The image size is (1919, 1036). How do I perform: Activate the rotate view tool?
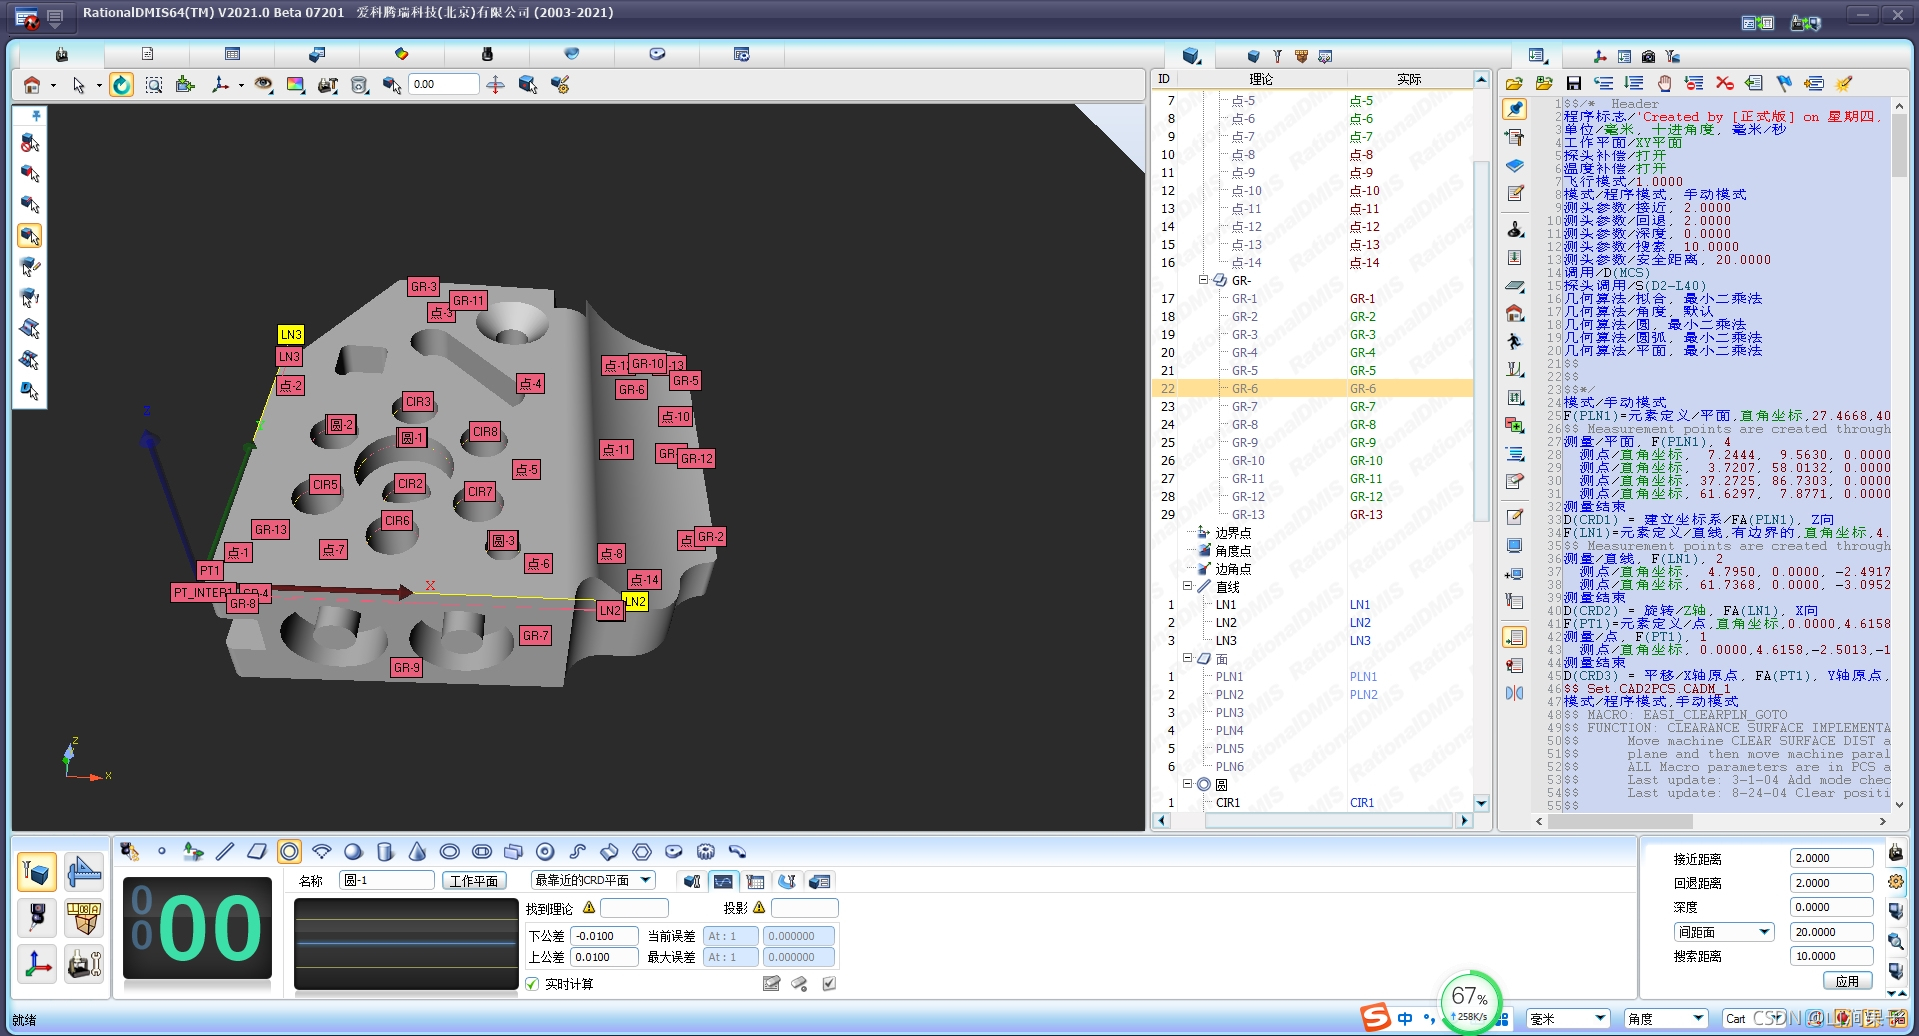pos(122,85)
